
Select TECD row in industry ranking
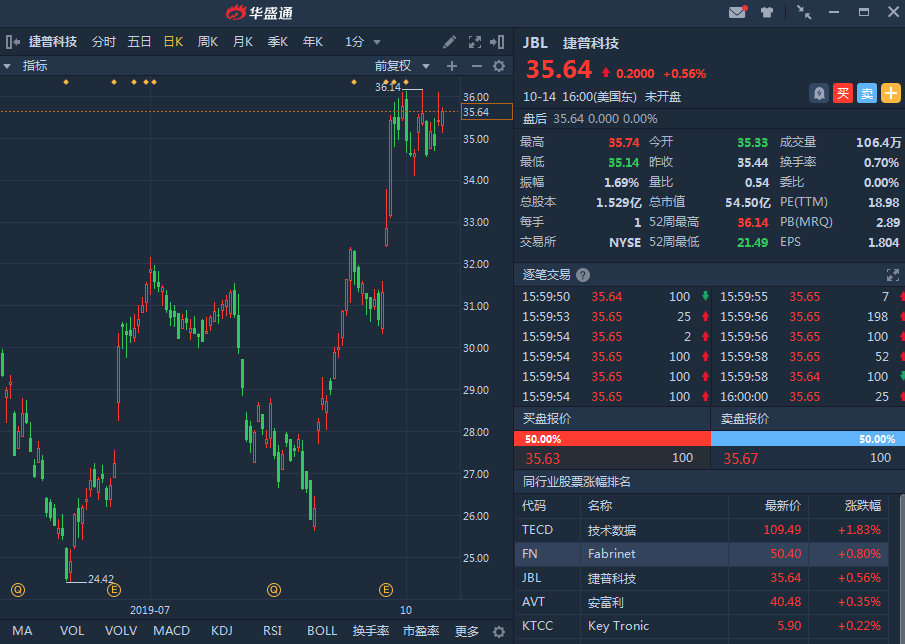[x=701, y=530]
